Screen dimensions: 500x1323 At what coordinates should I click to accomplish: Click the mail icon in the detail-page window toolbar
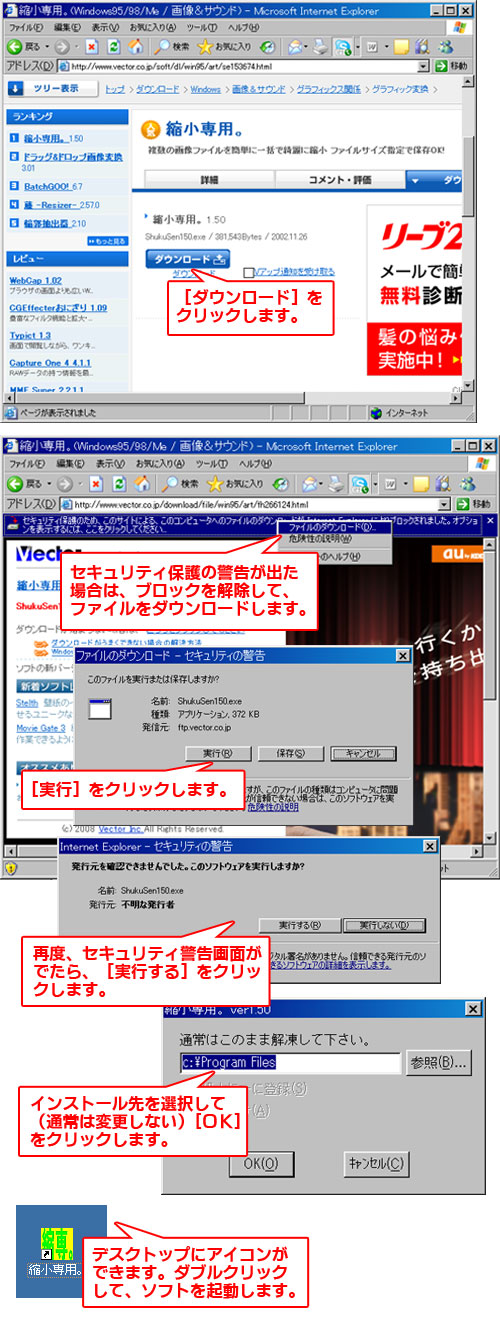(297, 47)
